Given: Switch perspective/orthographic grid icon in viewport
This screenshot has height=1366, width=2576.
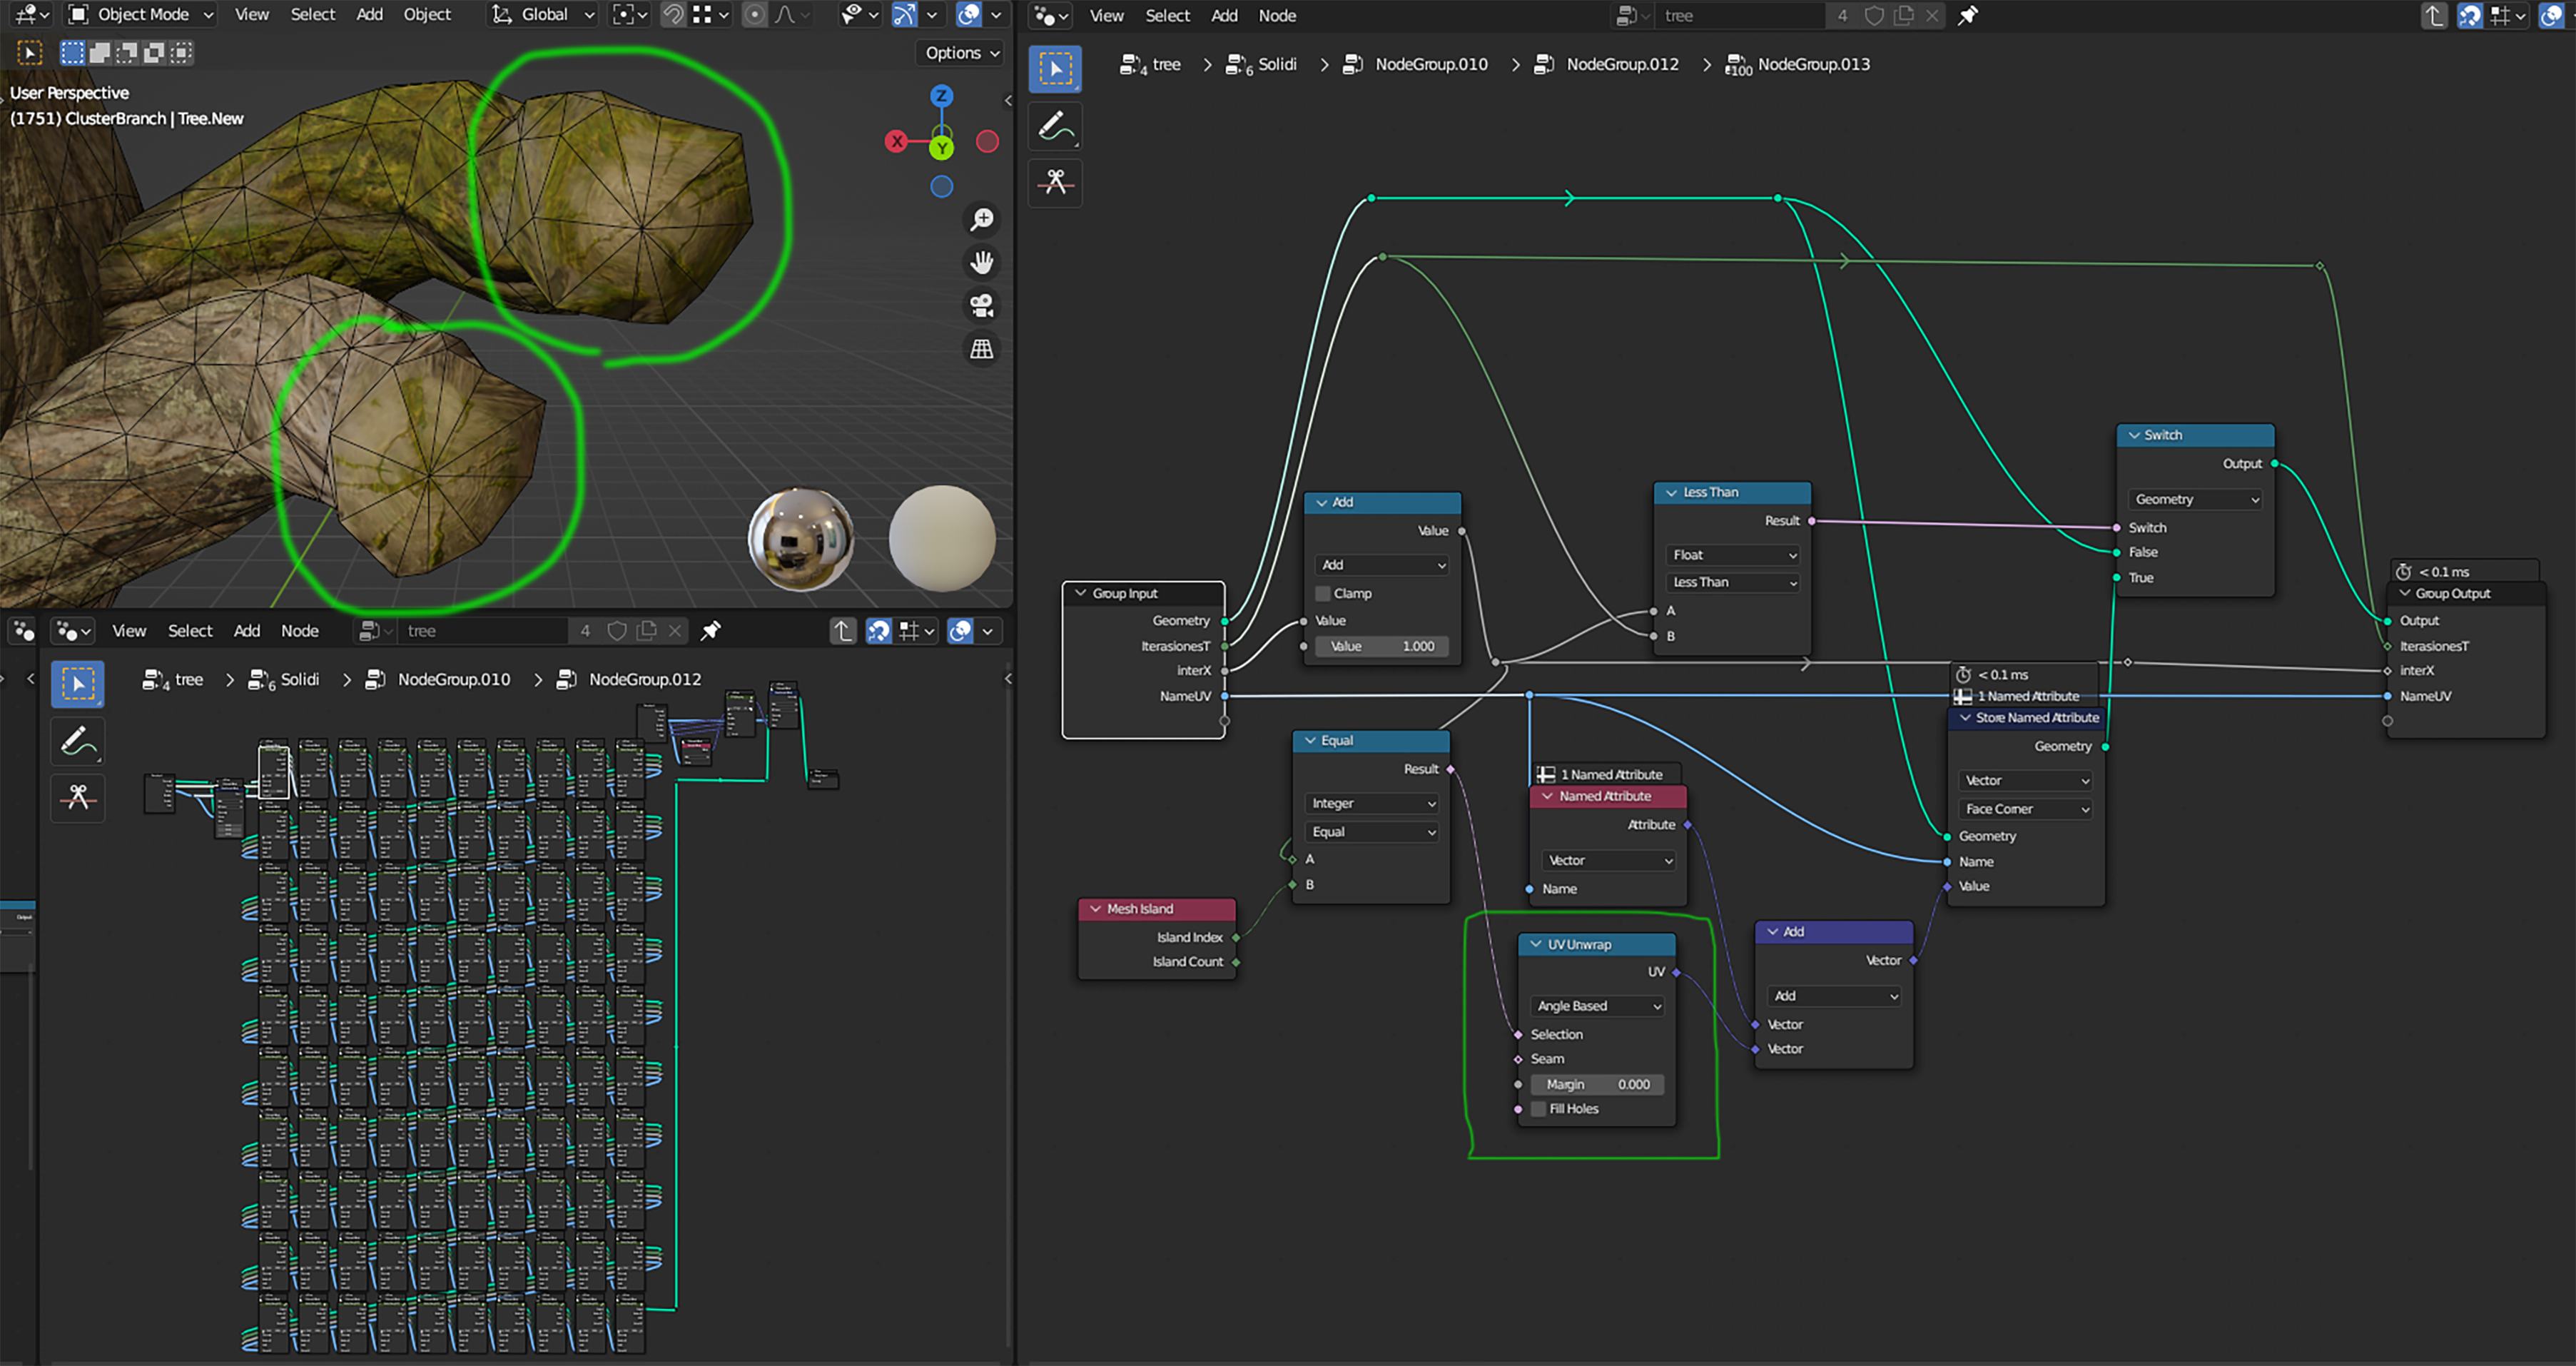Looking at the screenshot, I should tap(982, 349).
